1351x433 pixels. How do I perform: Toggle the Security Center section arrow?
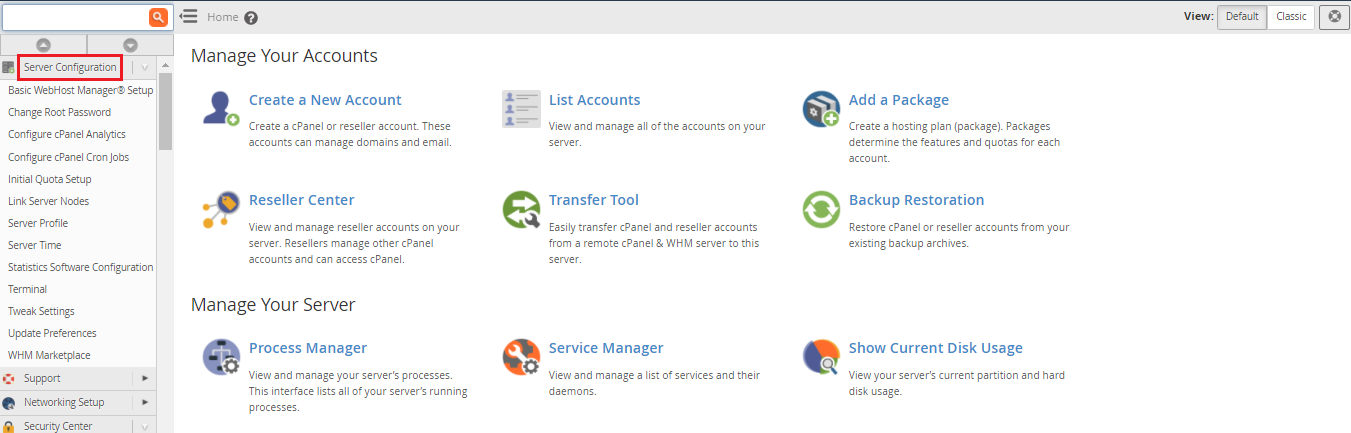[145, 426]
